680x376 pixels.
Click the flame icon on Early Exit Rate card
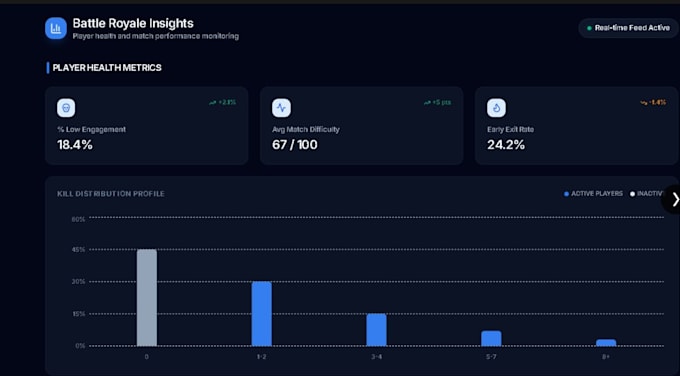496,108
